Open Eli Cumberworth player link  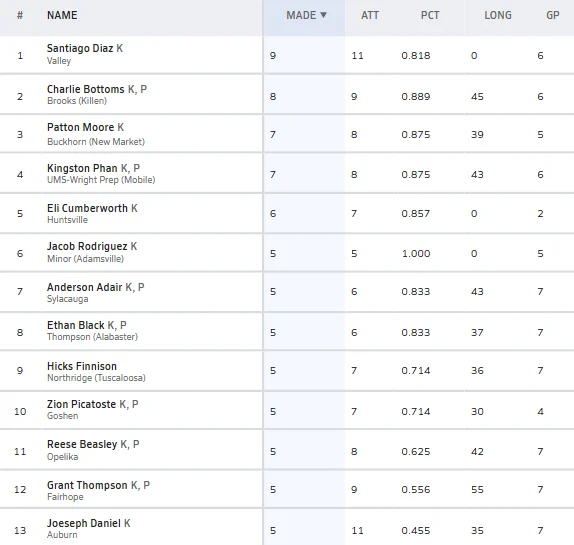87,208
